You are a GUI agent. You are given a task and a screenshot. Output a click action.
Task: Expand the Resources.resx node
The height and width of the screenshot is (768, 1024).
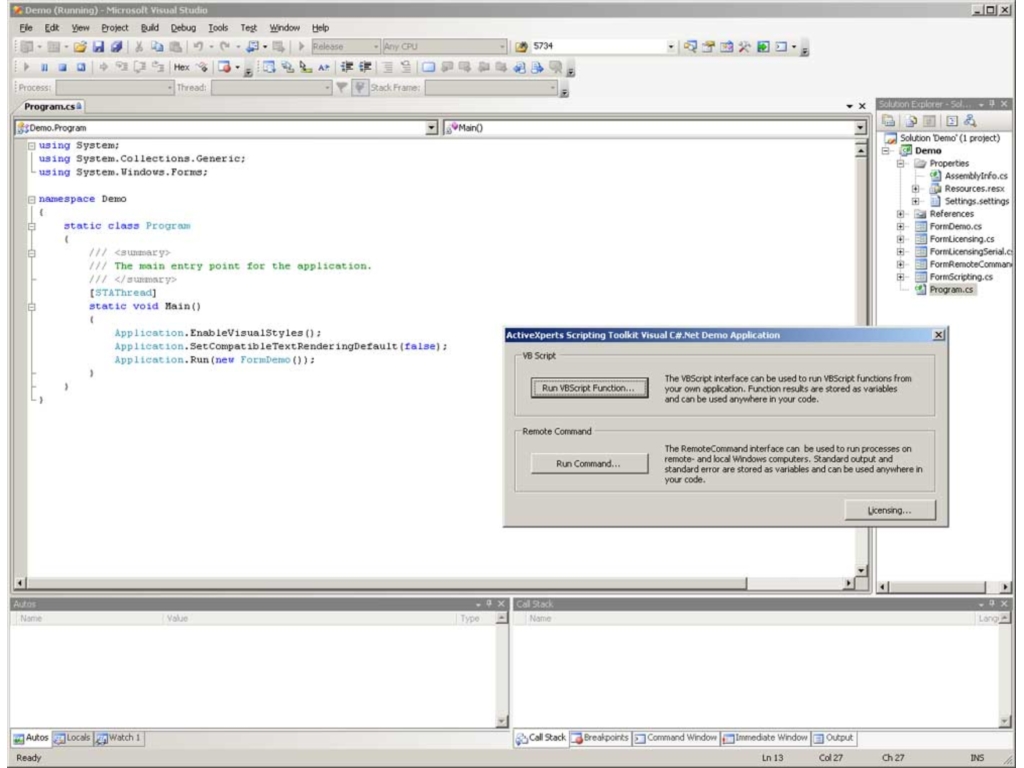[916, 189]
